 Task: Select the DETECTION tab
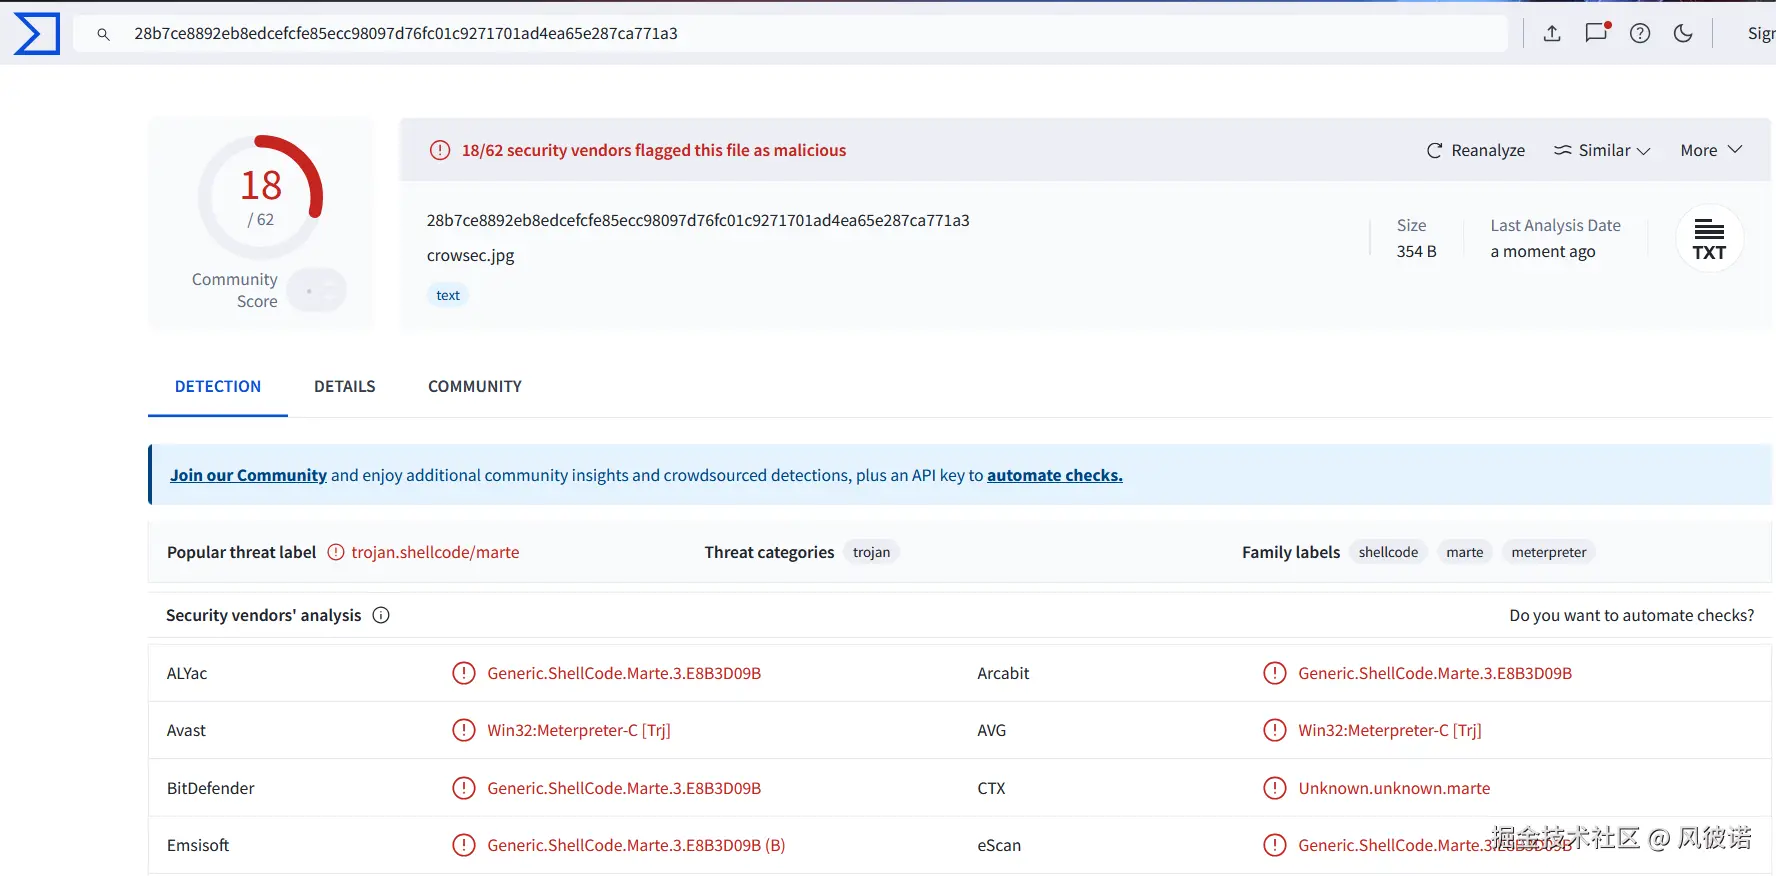point(218,386)
